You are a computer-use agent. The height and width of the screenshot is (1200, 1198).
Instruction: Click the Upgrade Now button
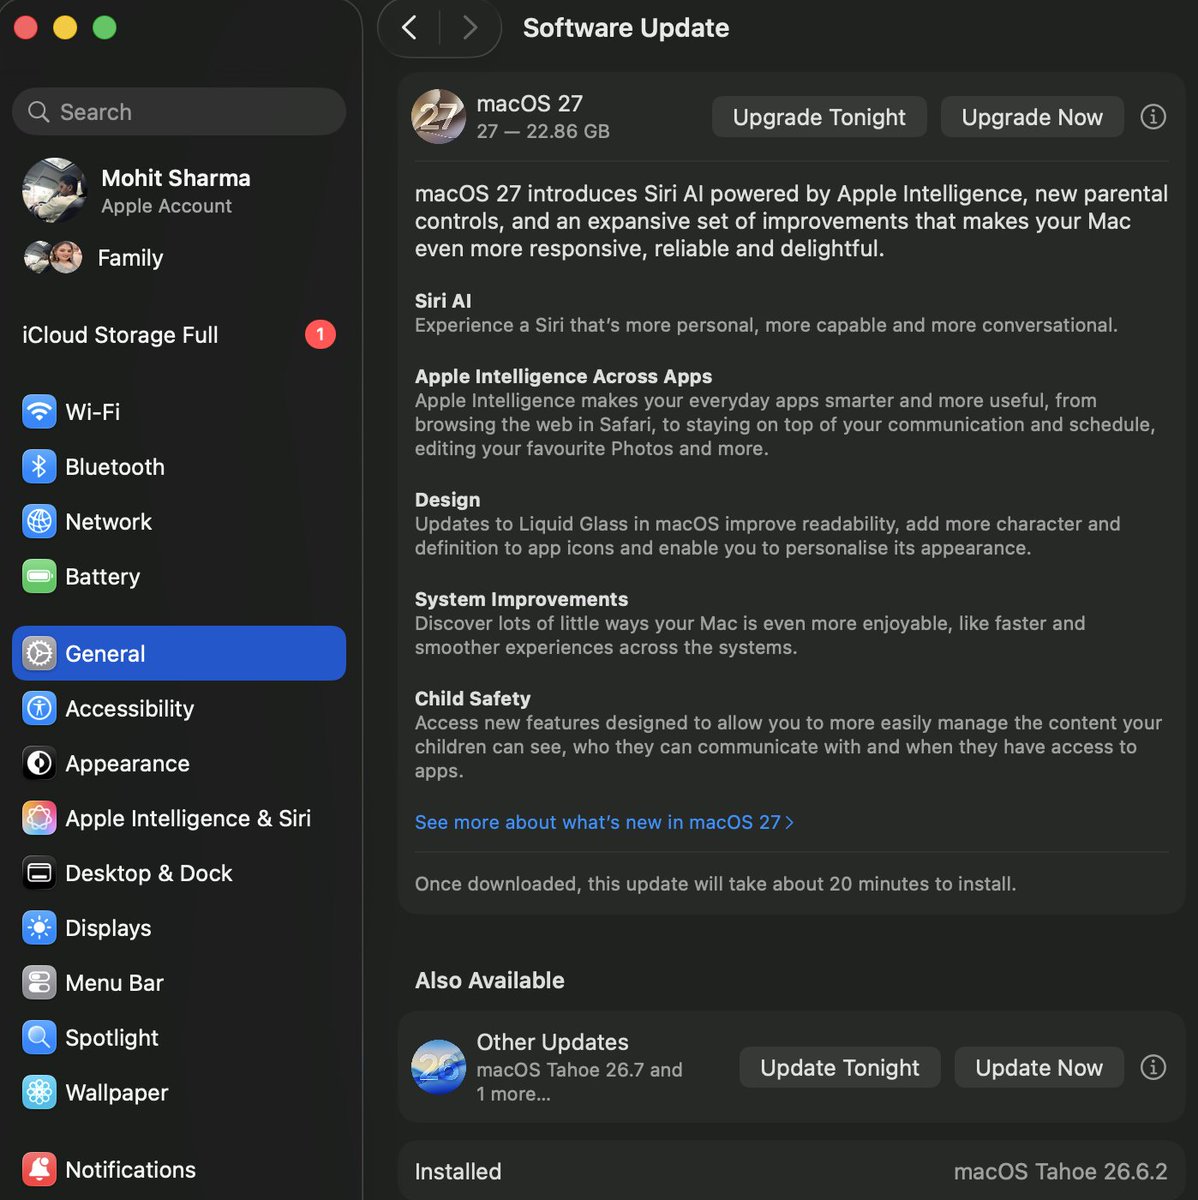pyautogui.click(x=1032, y=117)
